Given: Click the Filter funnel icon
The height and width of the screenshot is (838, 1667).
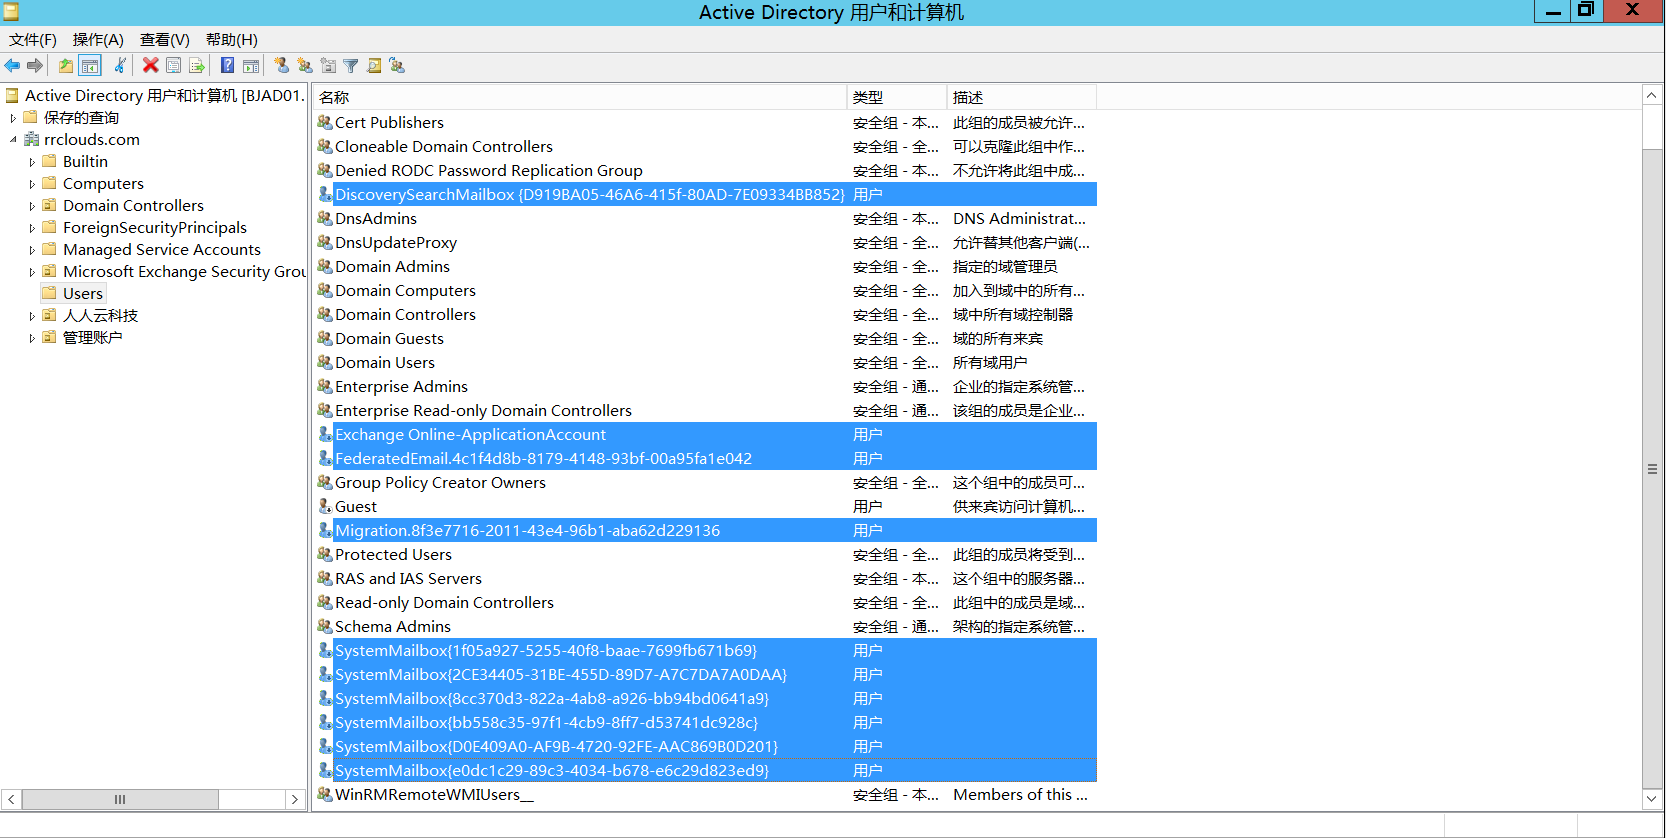Looking at the screenshot, I should pos(351,66).
